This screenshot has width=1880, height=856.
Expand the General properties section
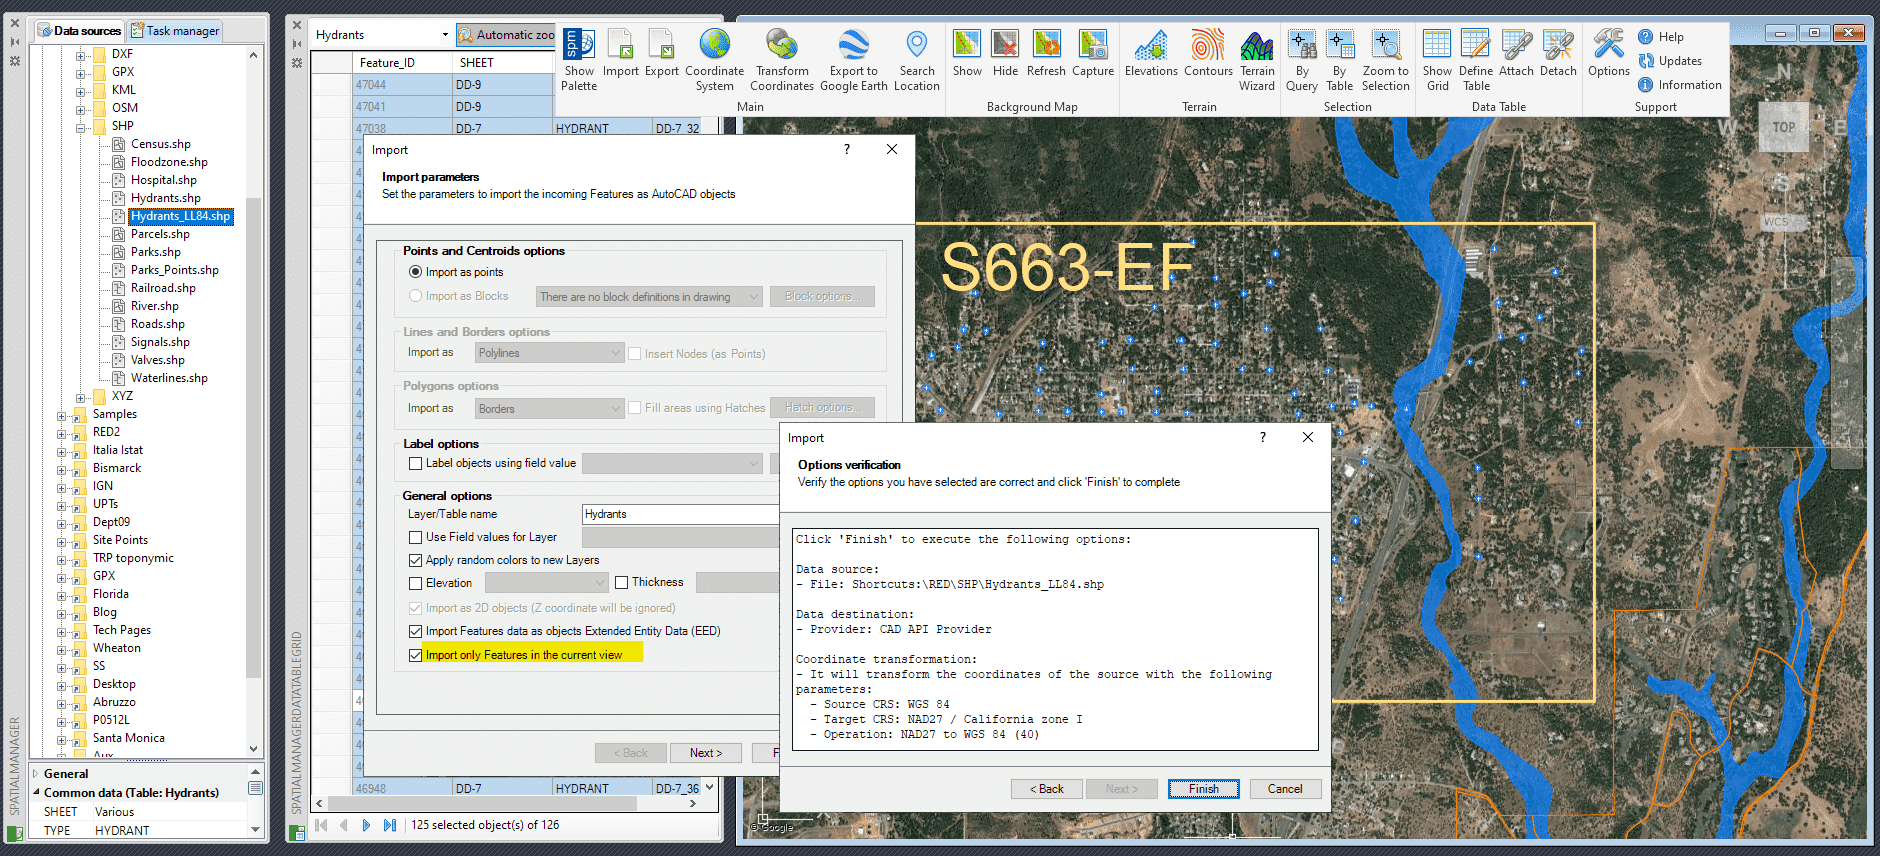tap(36, 774)
